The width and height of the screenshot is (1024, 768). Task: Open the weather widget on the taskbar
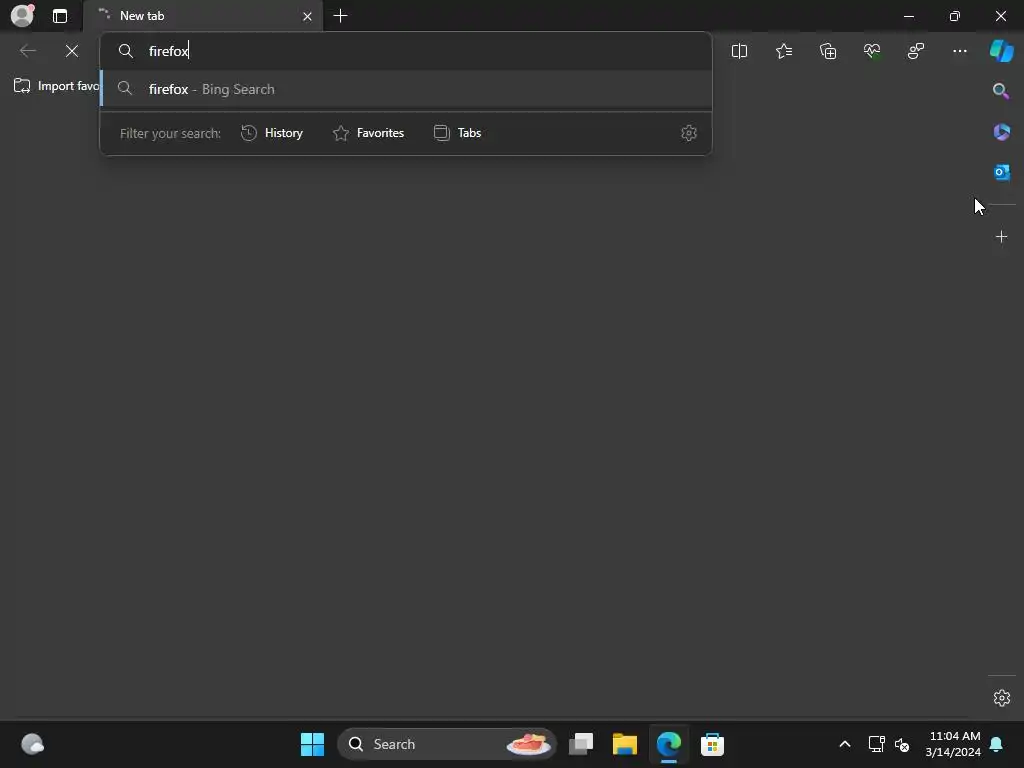32,744
